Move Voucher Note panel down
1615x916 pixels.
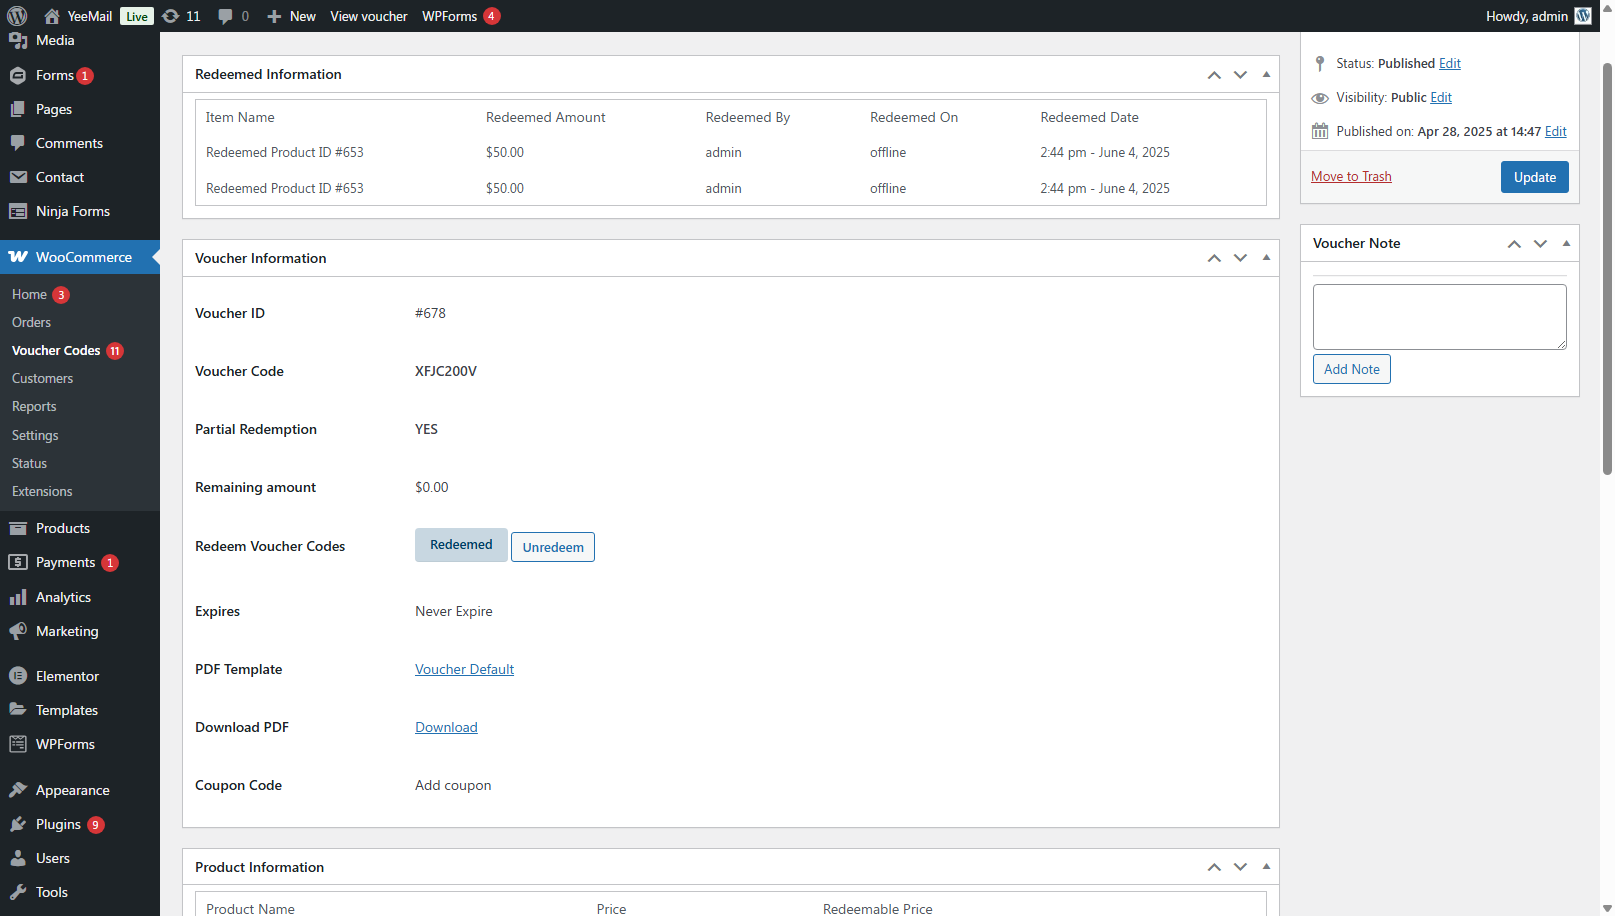tap(1540, 244)
